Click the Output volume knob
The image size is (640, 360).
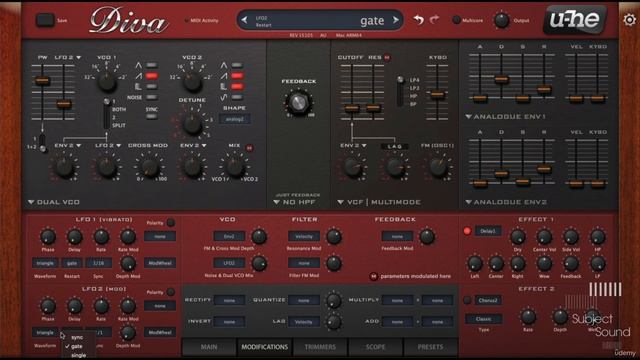pos(501,20)
